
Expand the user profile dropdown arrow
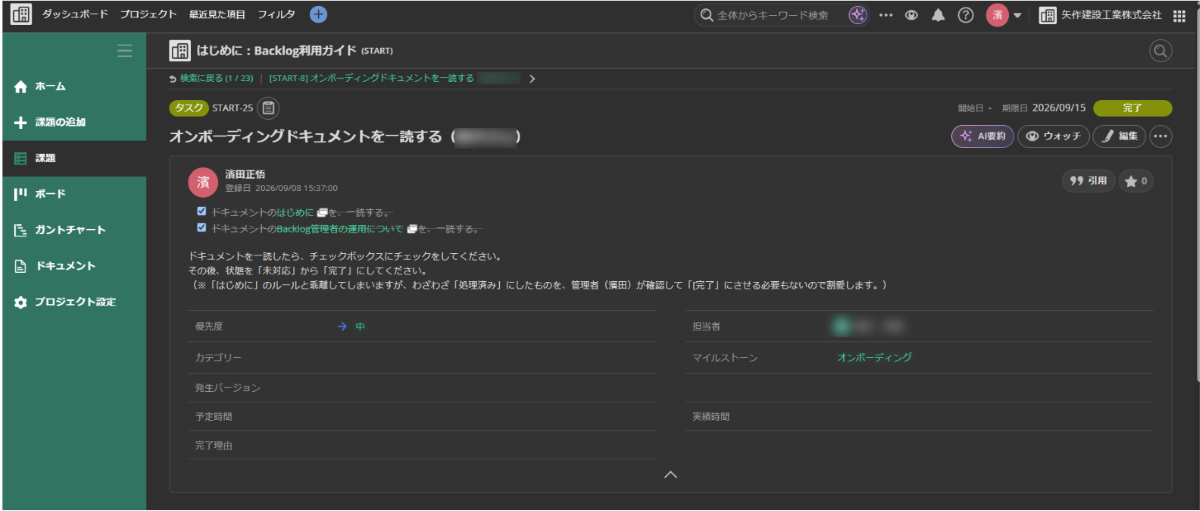(1018, 16)
